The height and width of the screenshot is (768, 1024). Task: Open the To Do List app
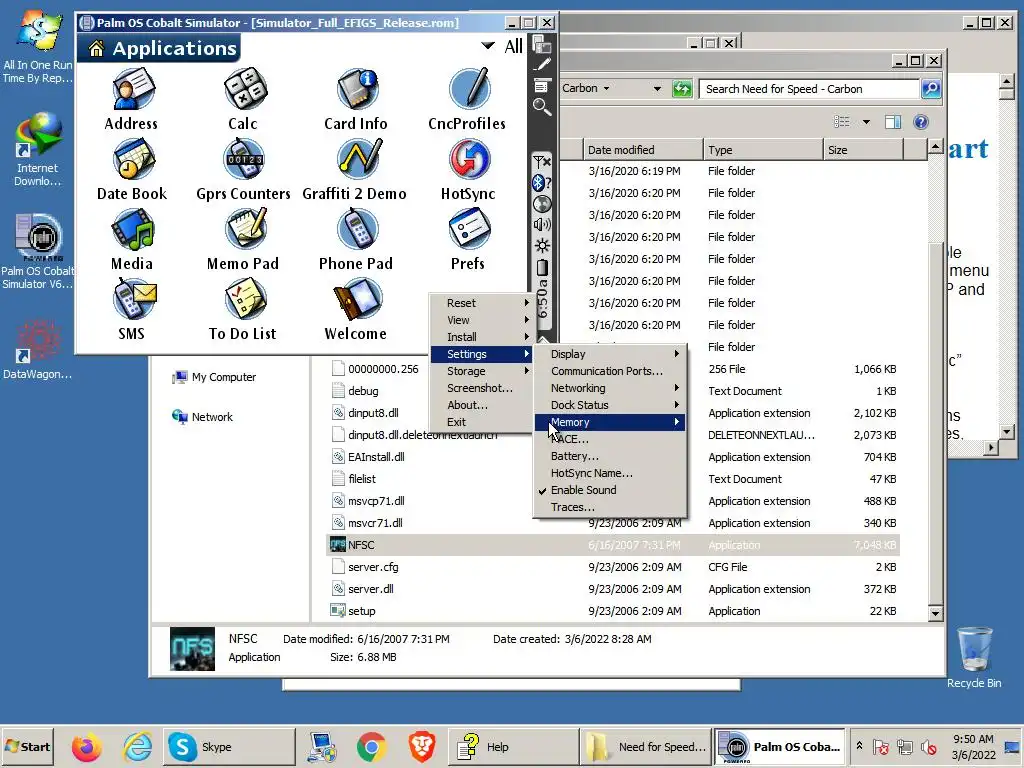243,310
